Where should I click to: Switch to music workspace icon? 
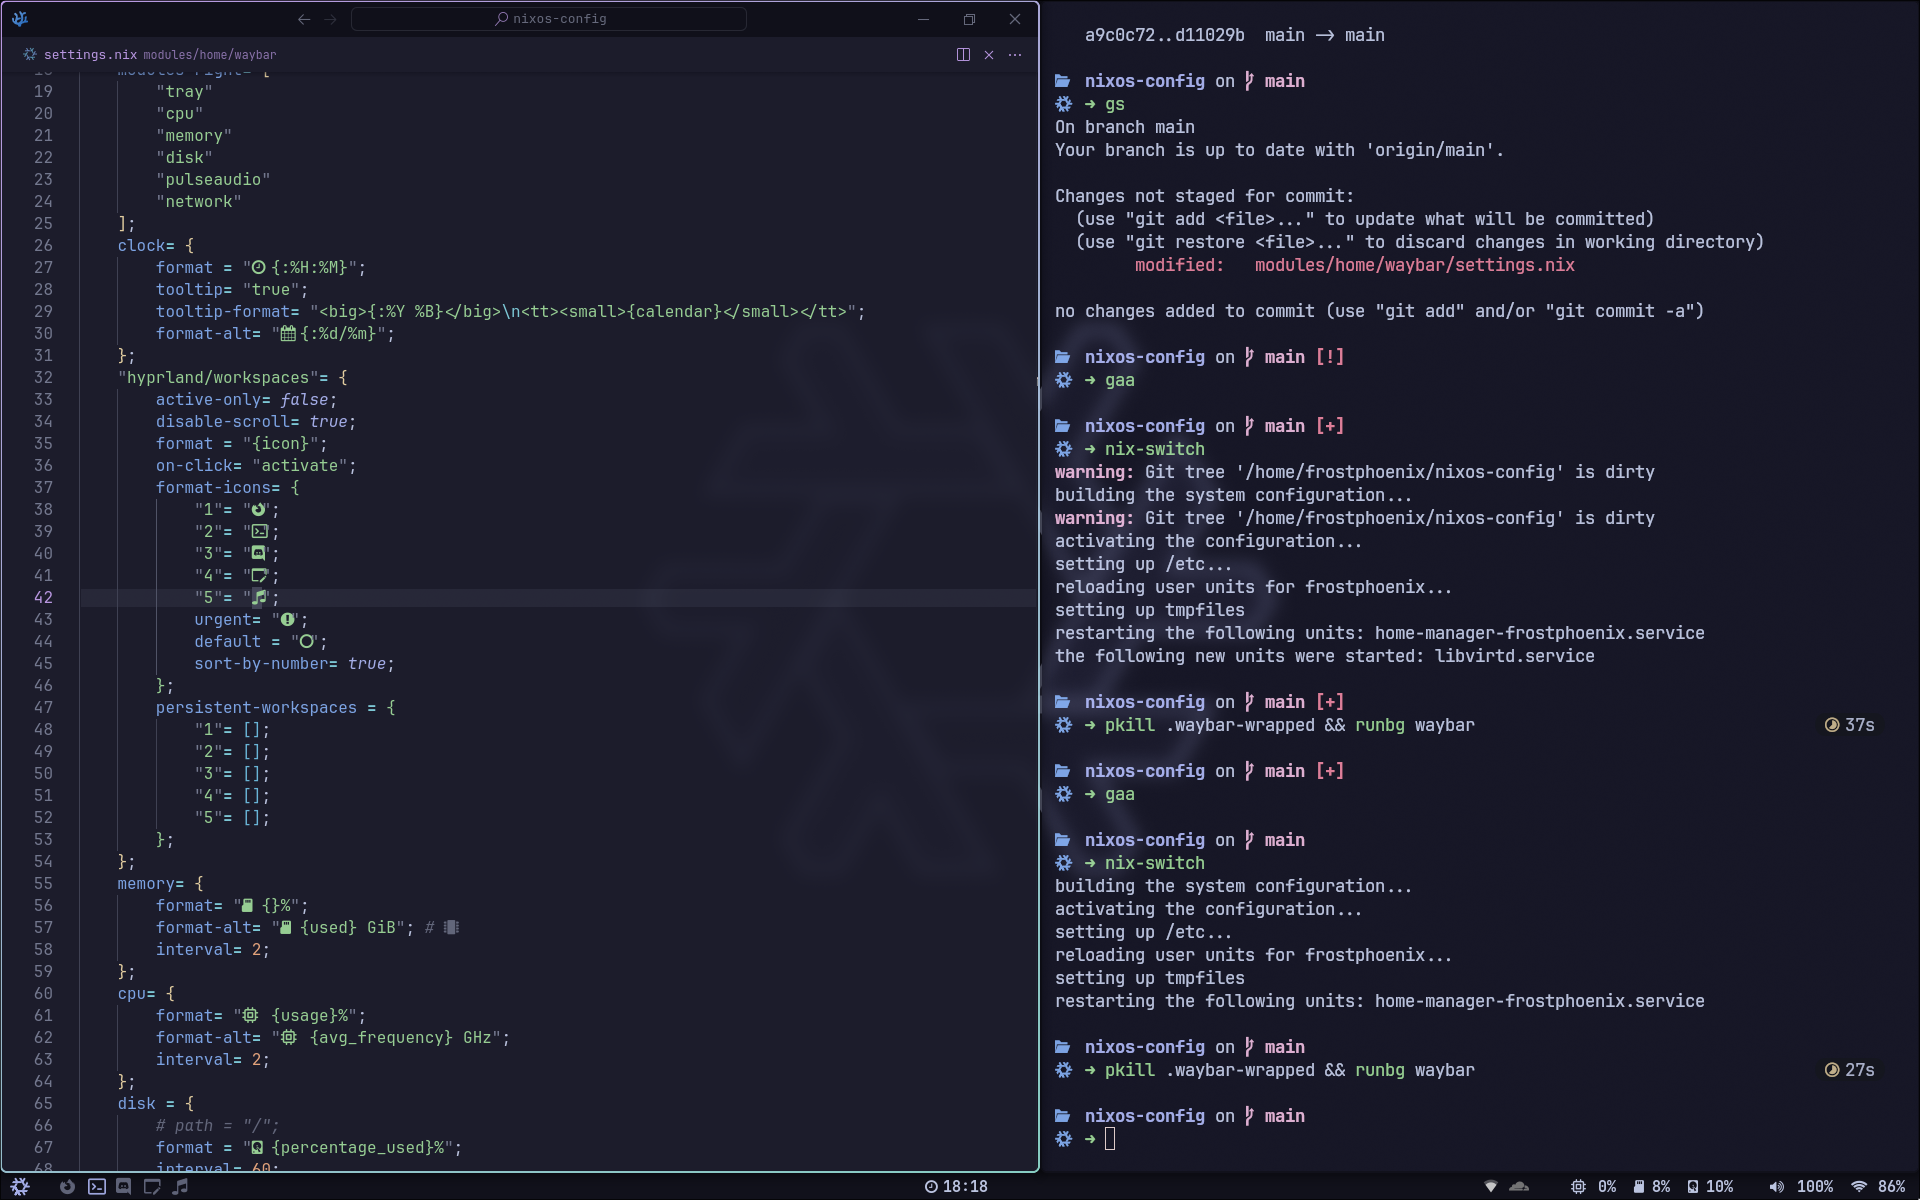180,1186
